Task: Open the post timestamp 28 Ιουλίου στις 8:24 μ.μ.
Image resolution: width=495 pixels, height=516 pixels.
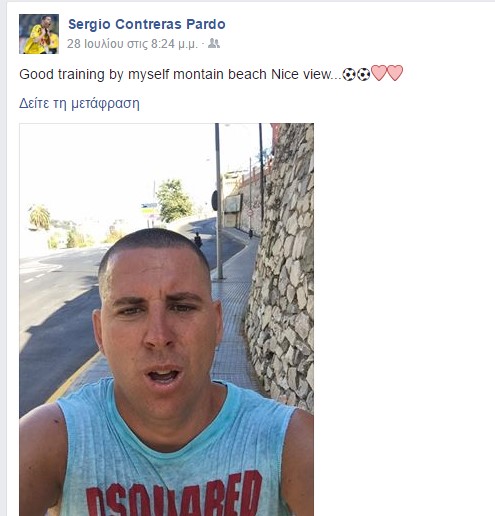Action: click(x=132, y=44)
